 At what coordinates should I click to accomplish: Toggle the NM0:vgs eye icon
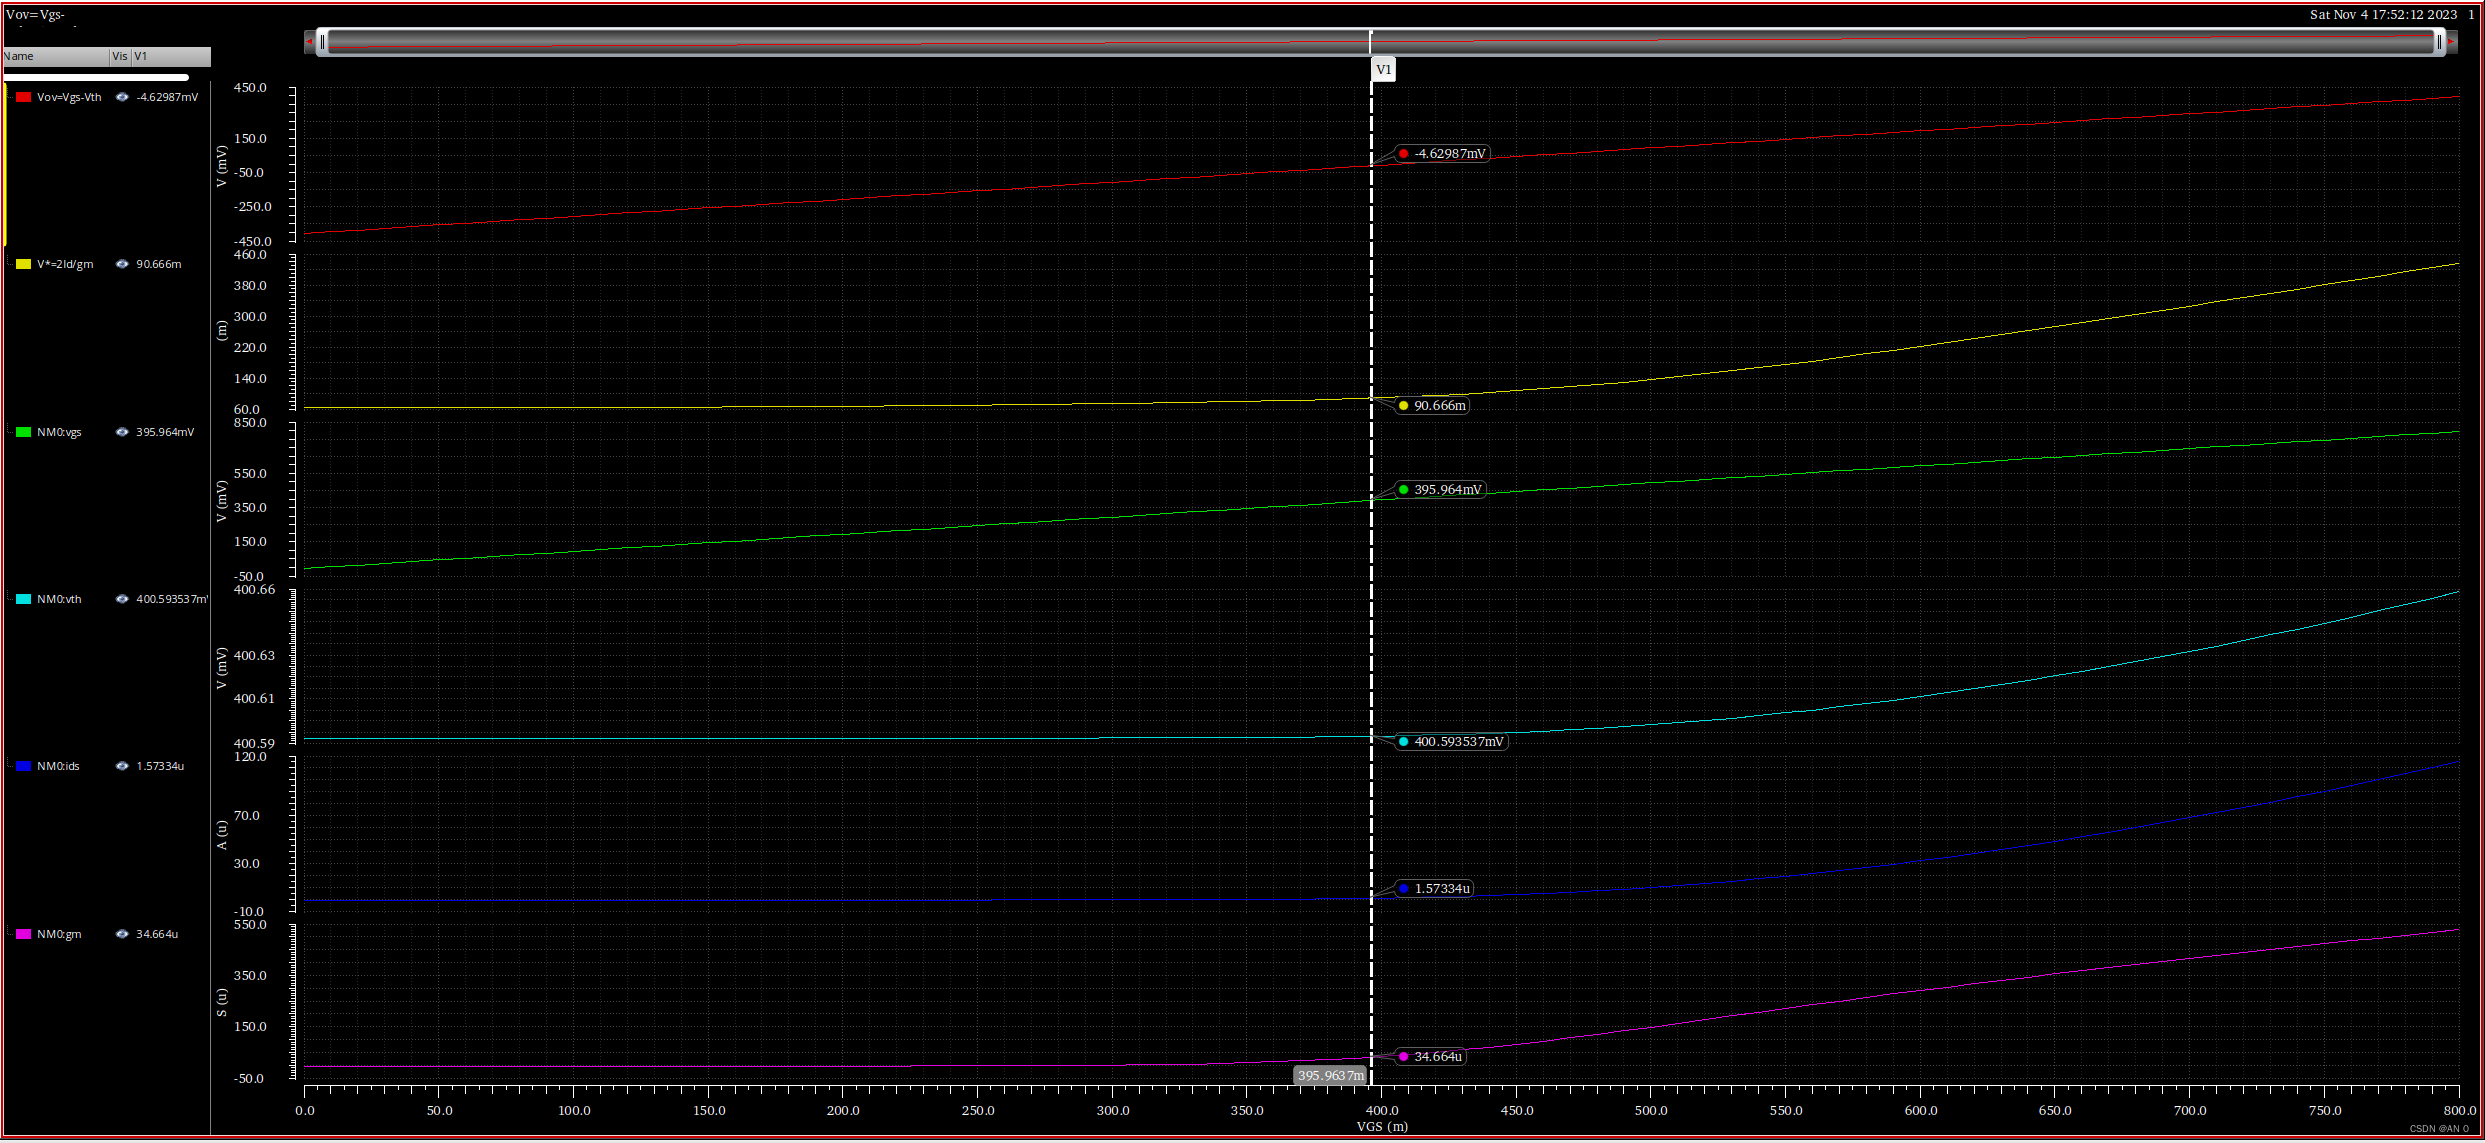(122, 432)
